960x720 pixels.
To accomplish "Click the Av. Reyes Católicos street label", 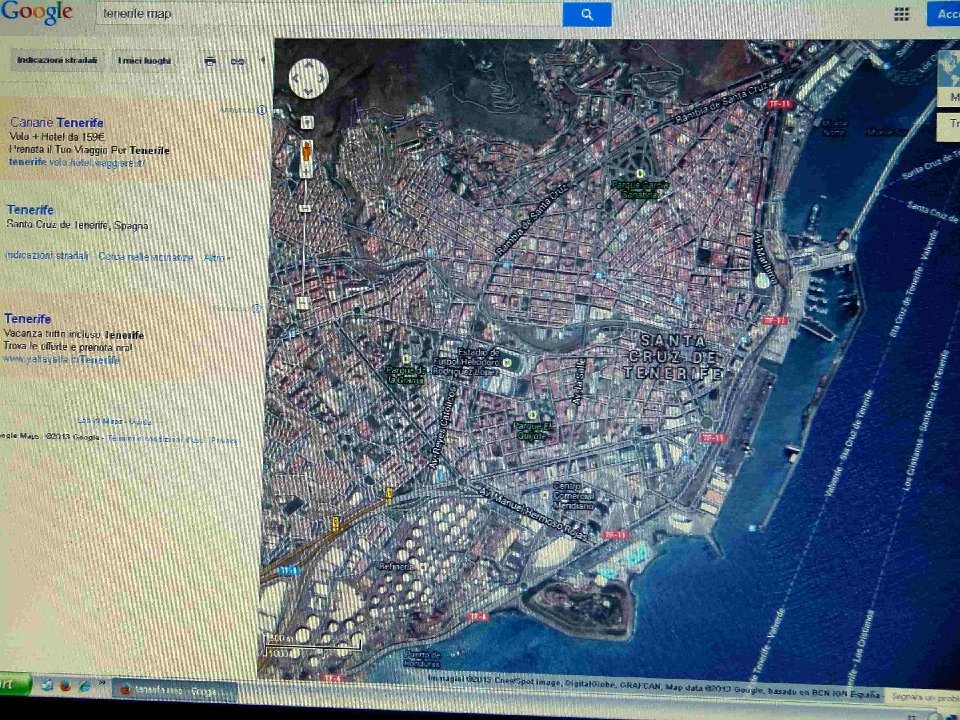I will coord(442,427).
